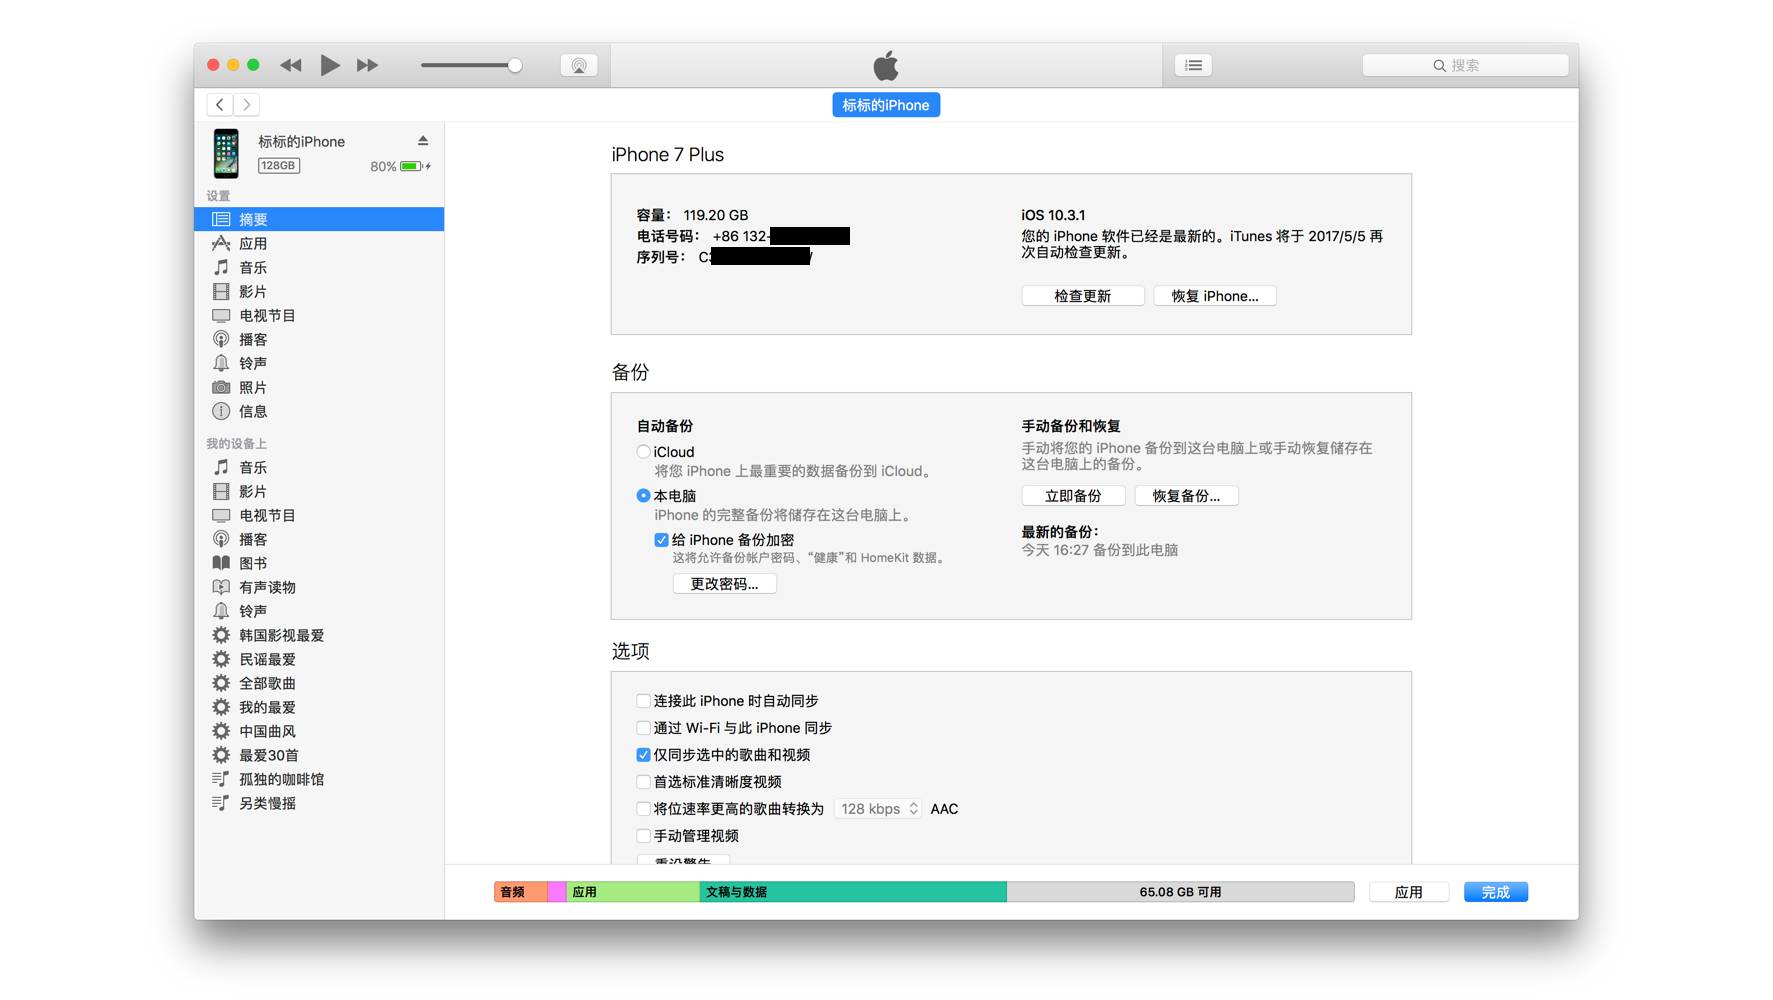Open the 韩国影视最爱 smart playlist
The image size is (1773, 1000).
pyautogui.click(x=319, y=635)
